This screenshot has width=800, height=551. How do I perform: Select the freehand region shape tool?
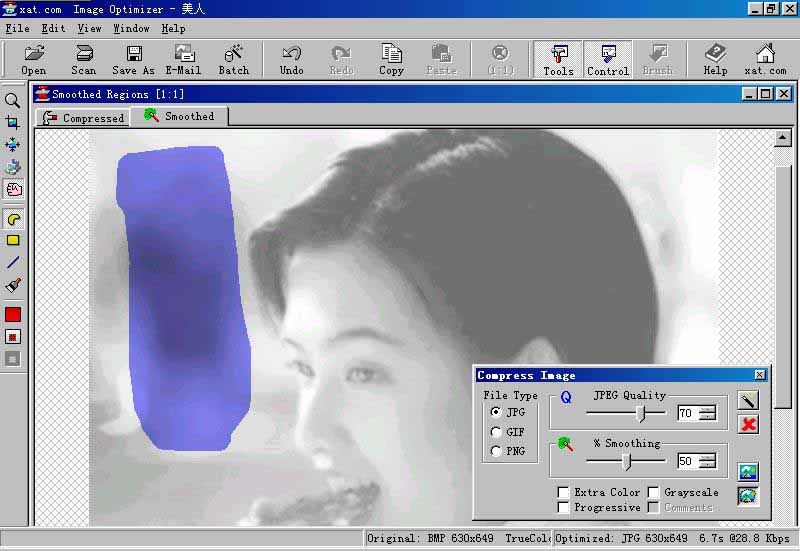coord(14,219)
